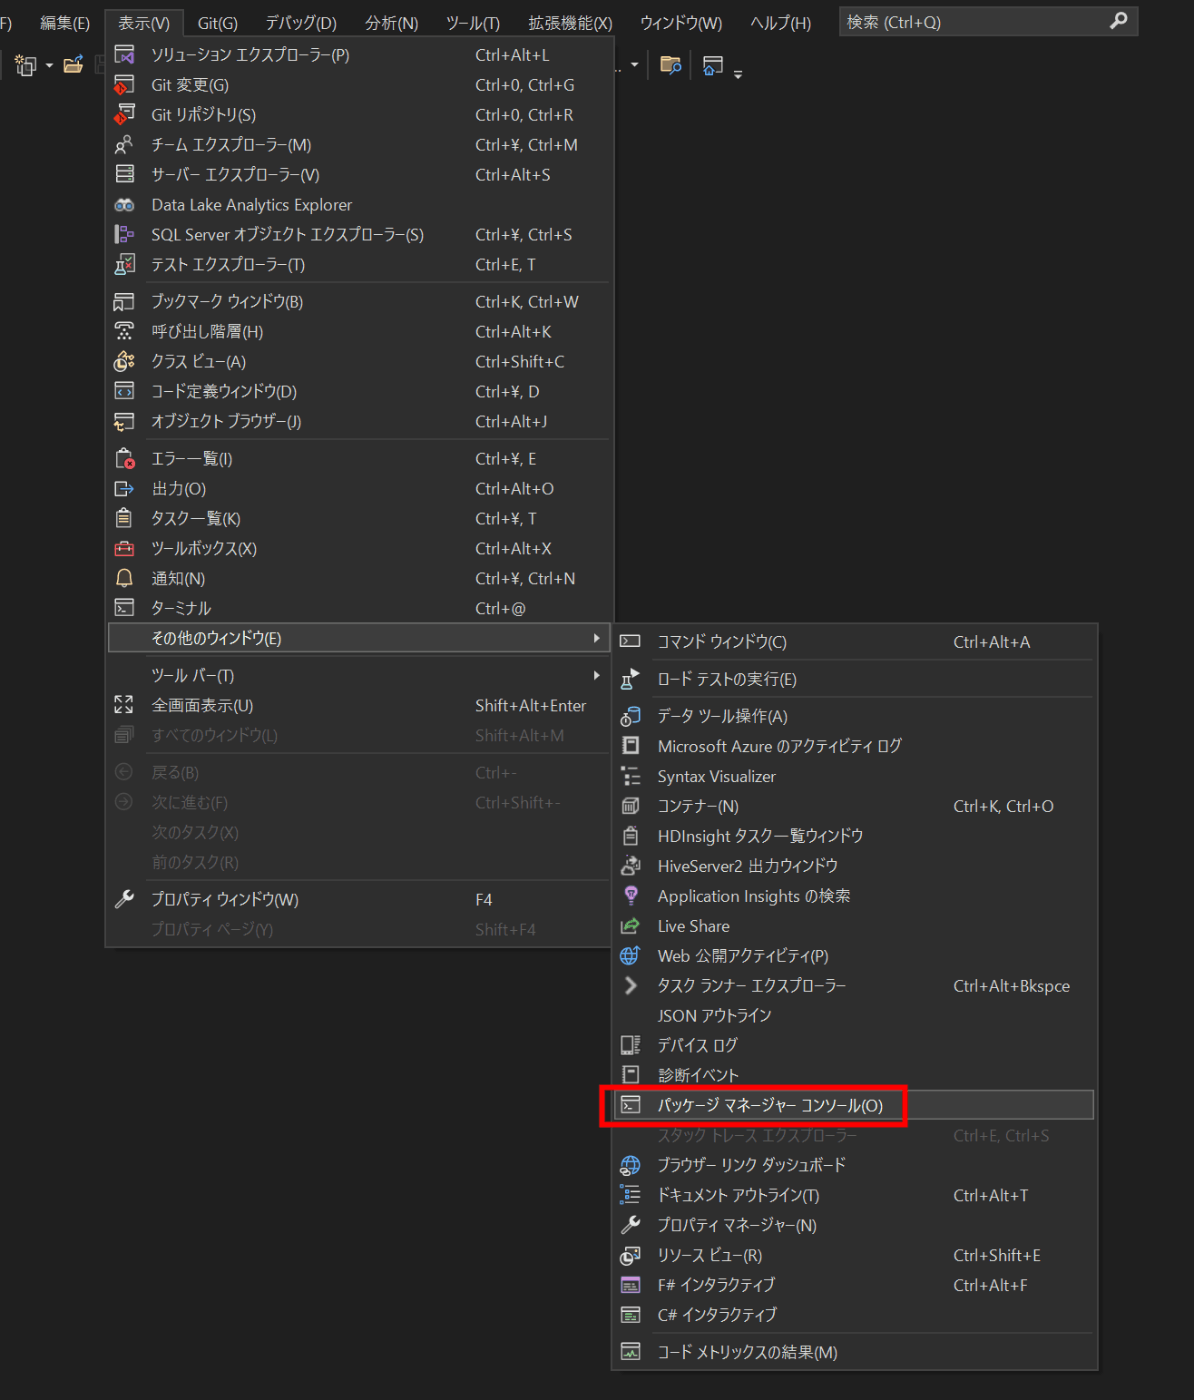The width and height of the screenshot is (1194, 1400).
Task: Click the チーム エクスプローラー icon
Action: point(124,144)
